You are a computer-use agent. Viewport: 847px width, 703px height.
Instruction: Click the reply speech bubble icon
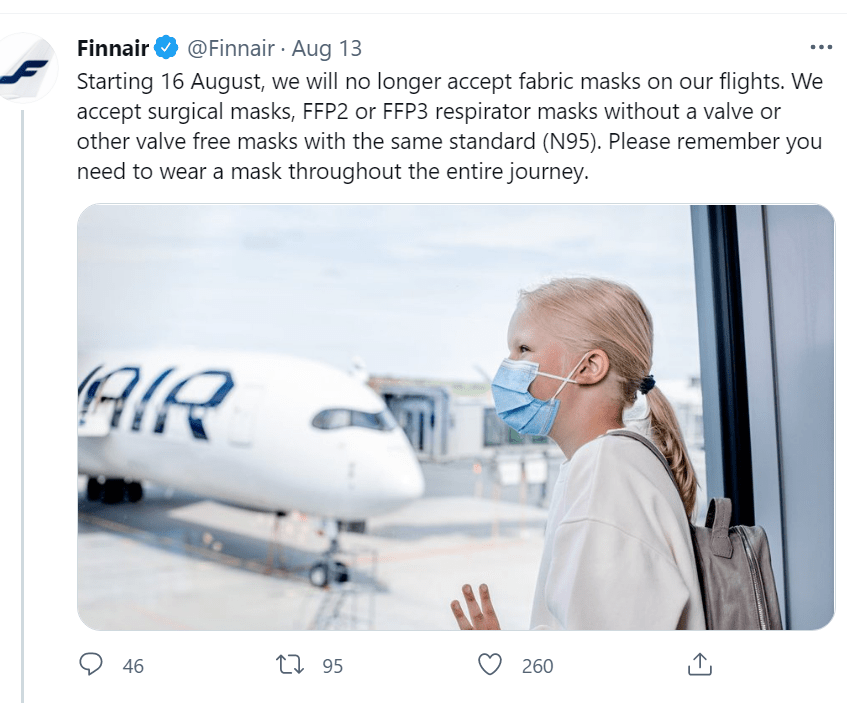[x=91, y=664]
